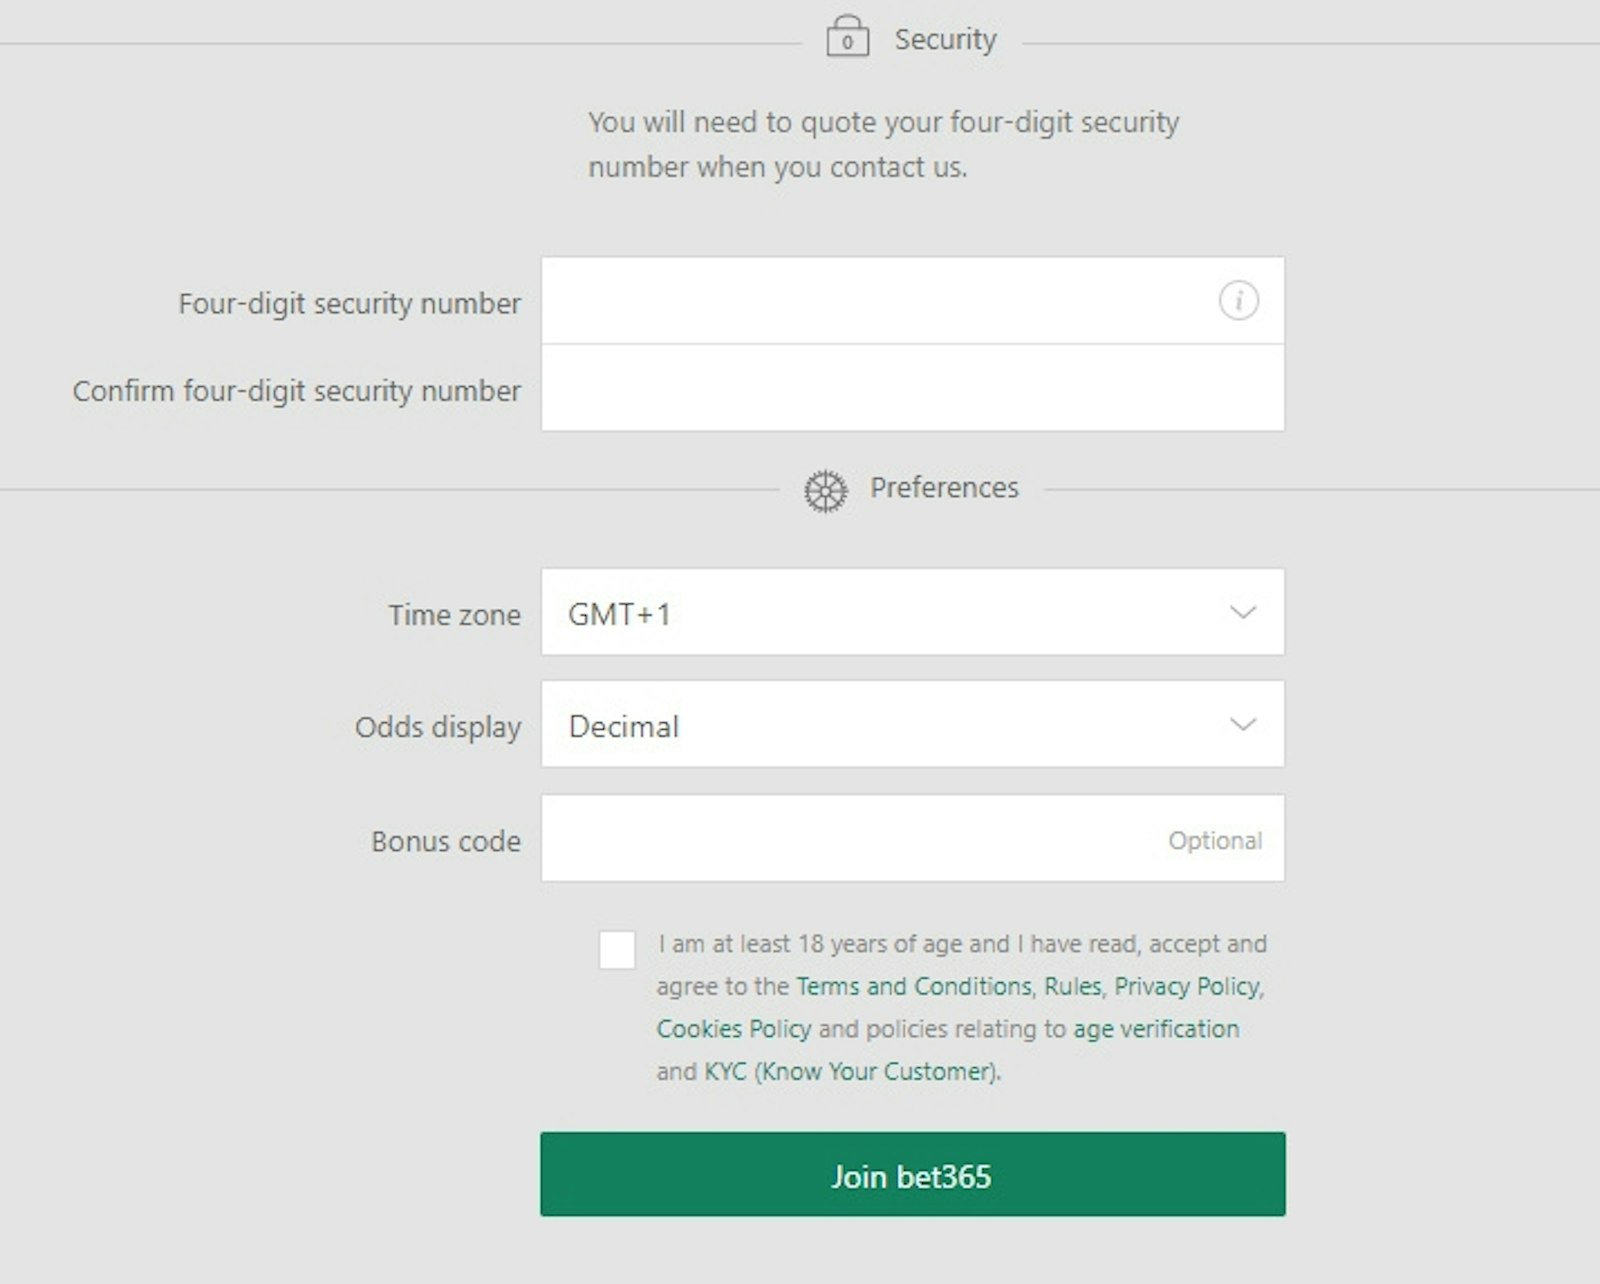1600x1284 pixels.
Task: Click the Time zone chevron arrow
Action: (x=1242, y=613)
